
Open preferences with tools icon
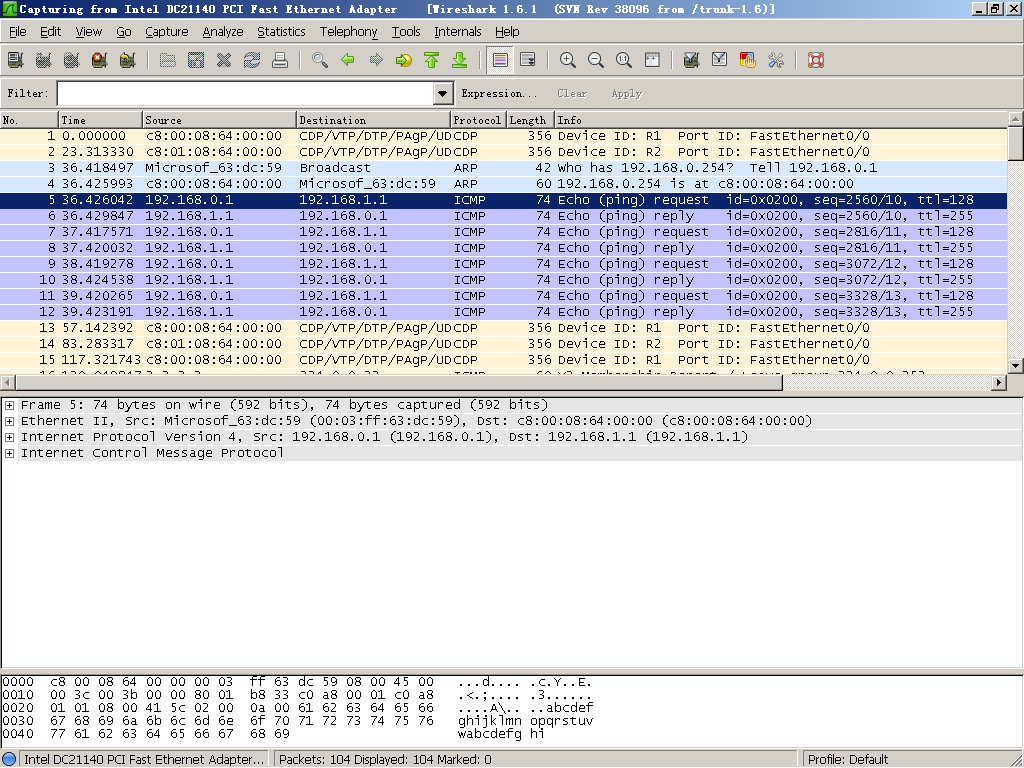pyautogui.click(x=776, y=60)
